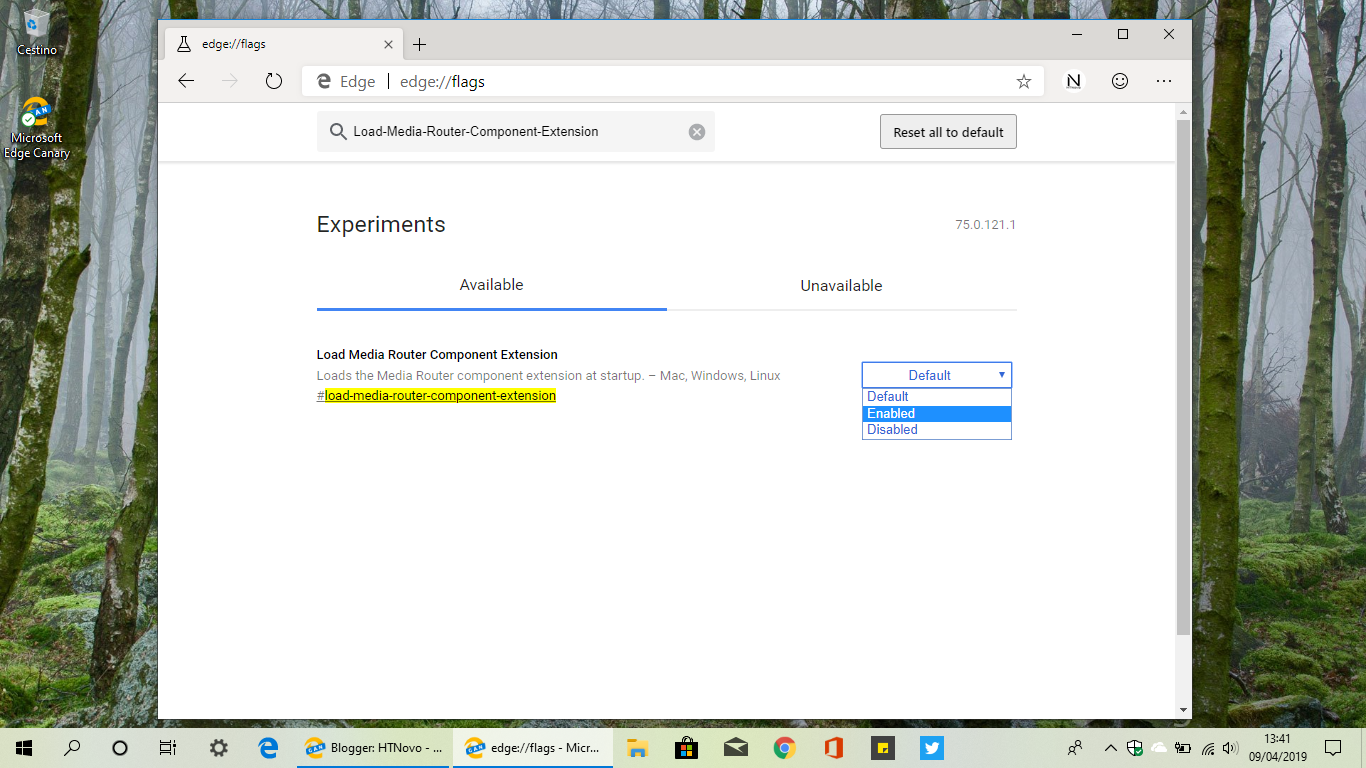Clear the flag search field with the X icon
Image resolution: width=1366 pixels, height=768 pixels.
coord(696,131)
